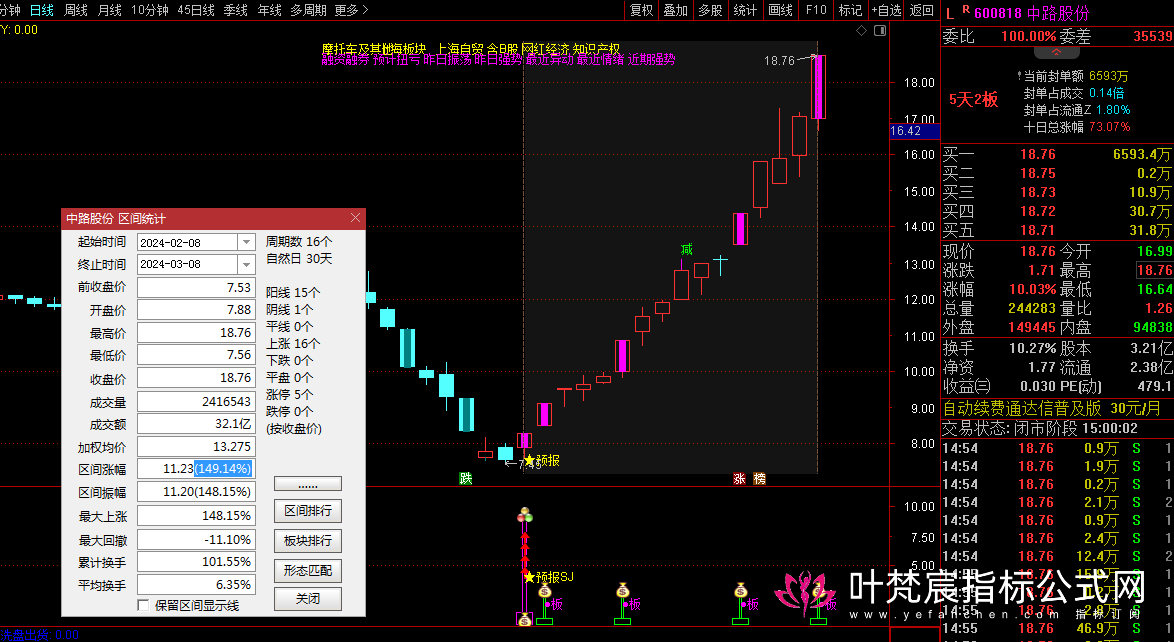Image resolution: width=1174 pixels, height=642 pixels.
Task: Click the 买五 order row at 18.71
Action: click(1057, 230)
